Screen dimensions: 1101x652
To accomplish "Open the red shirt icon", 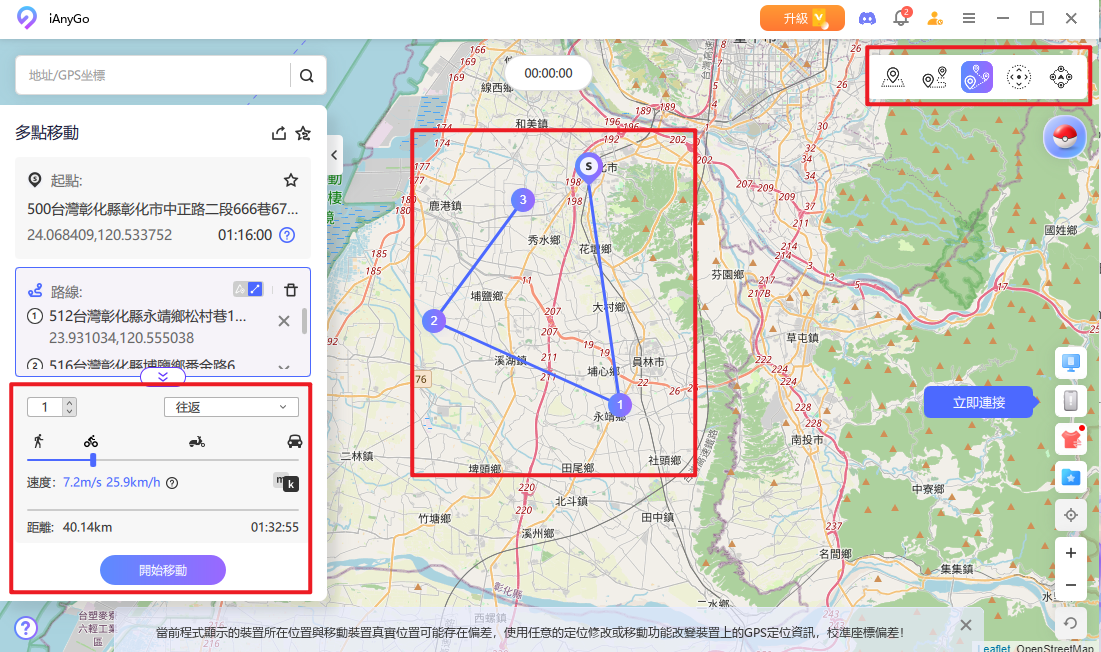I will coord(1070,439).
